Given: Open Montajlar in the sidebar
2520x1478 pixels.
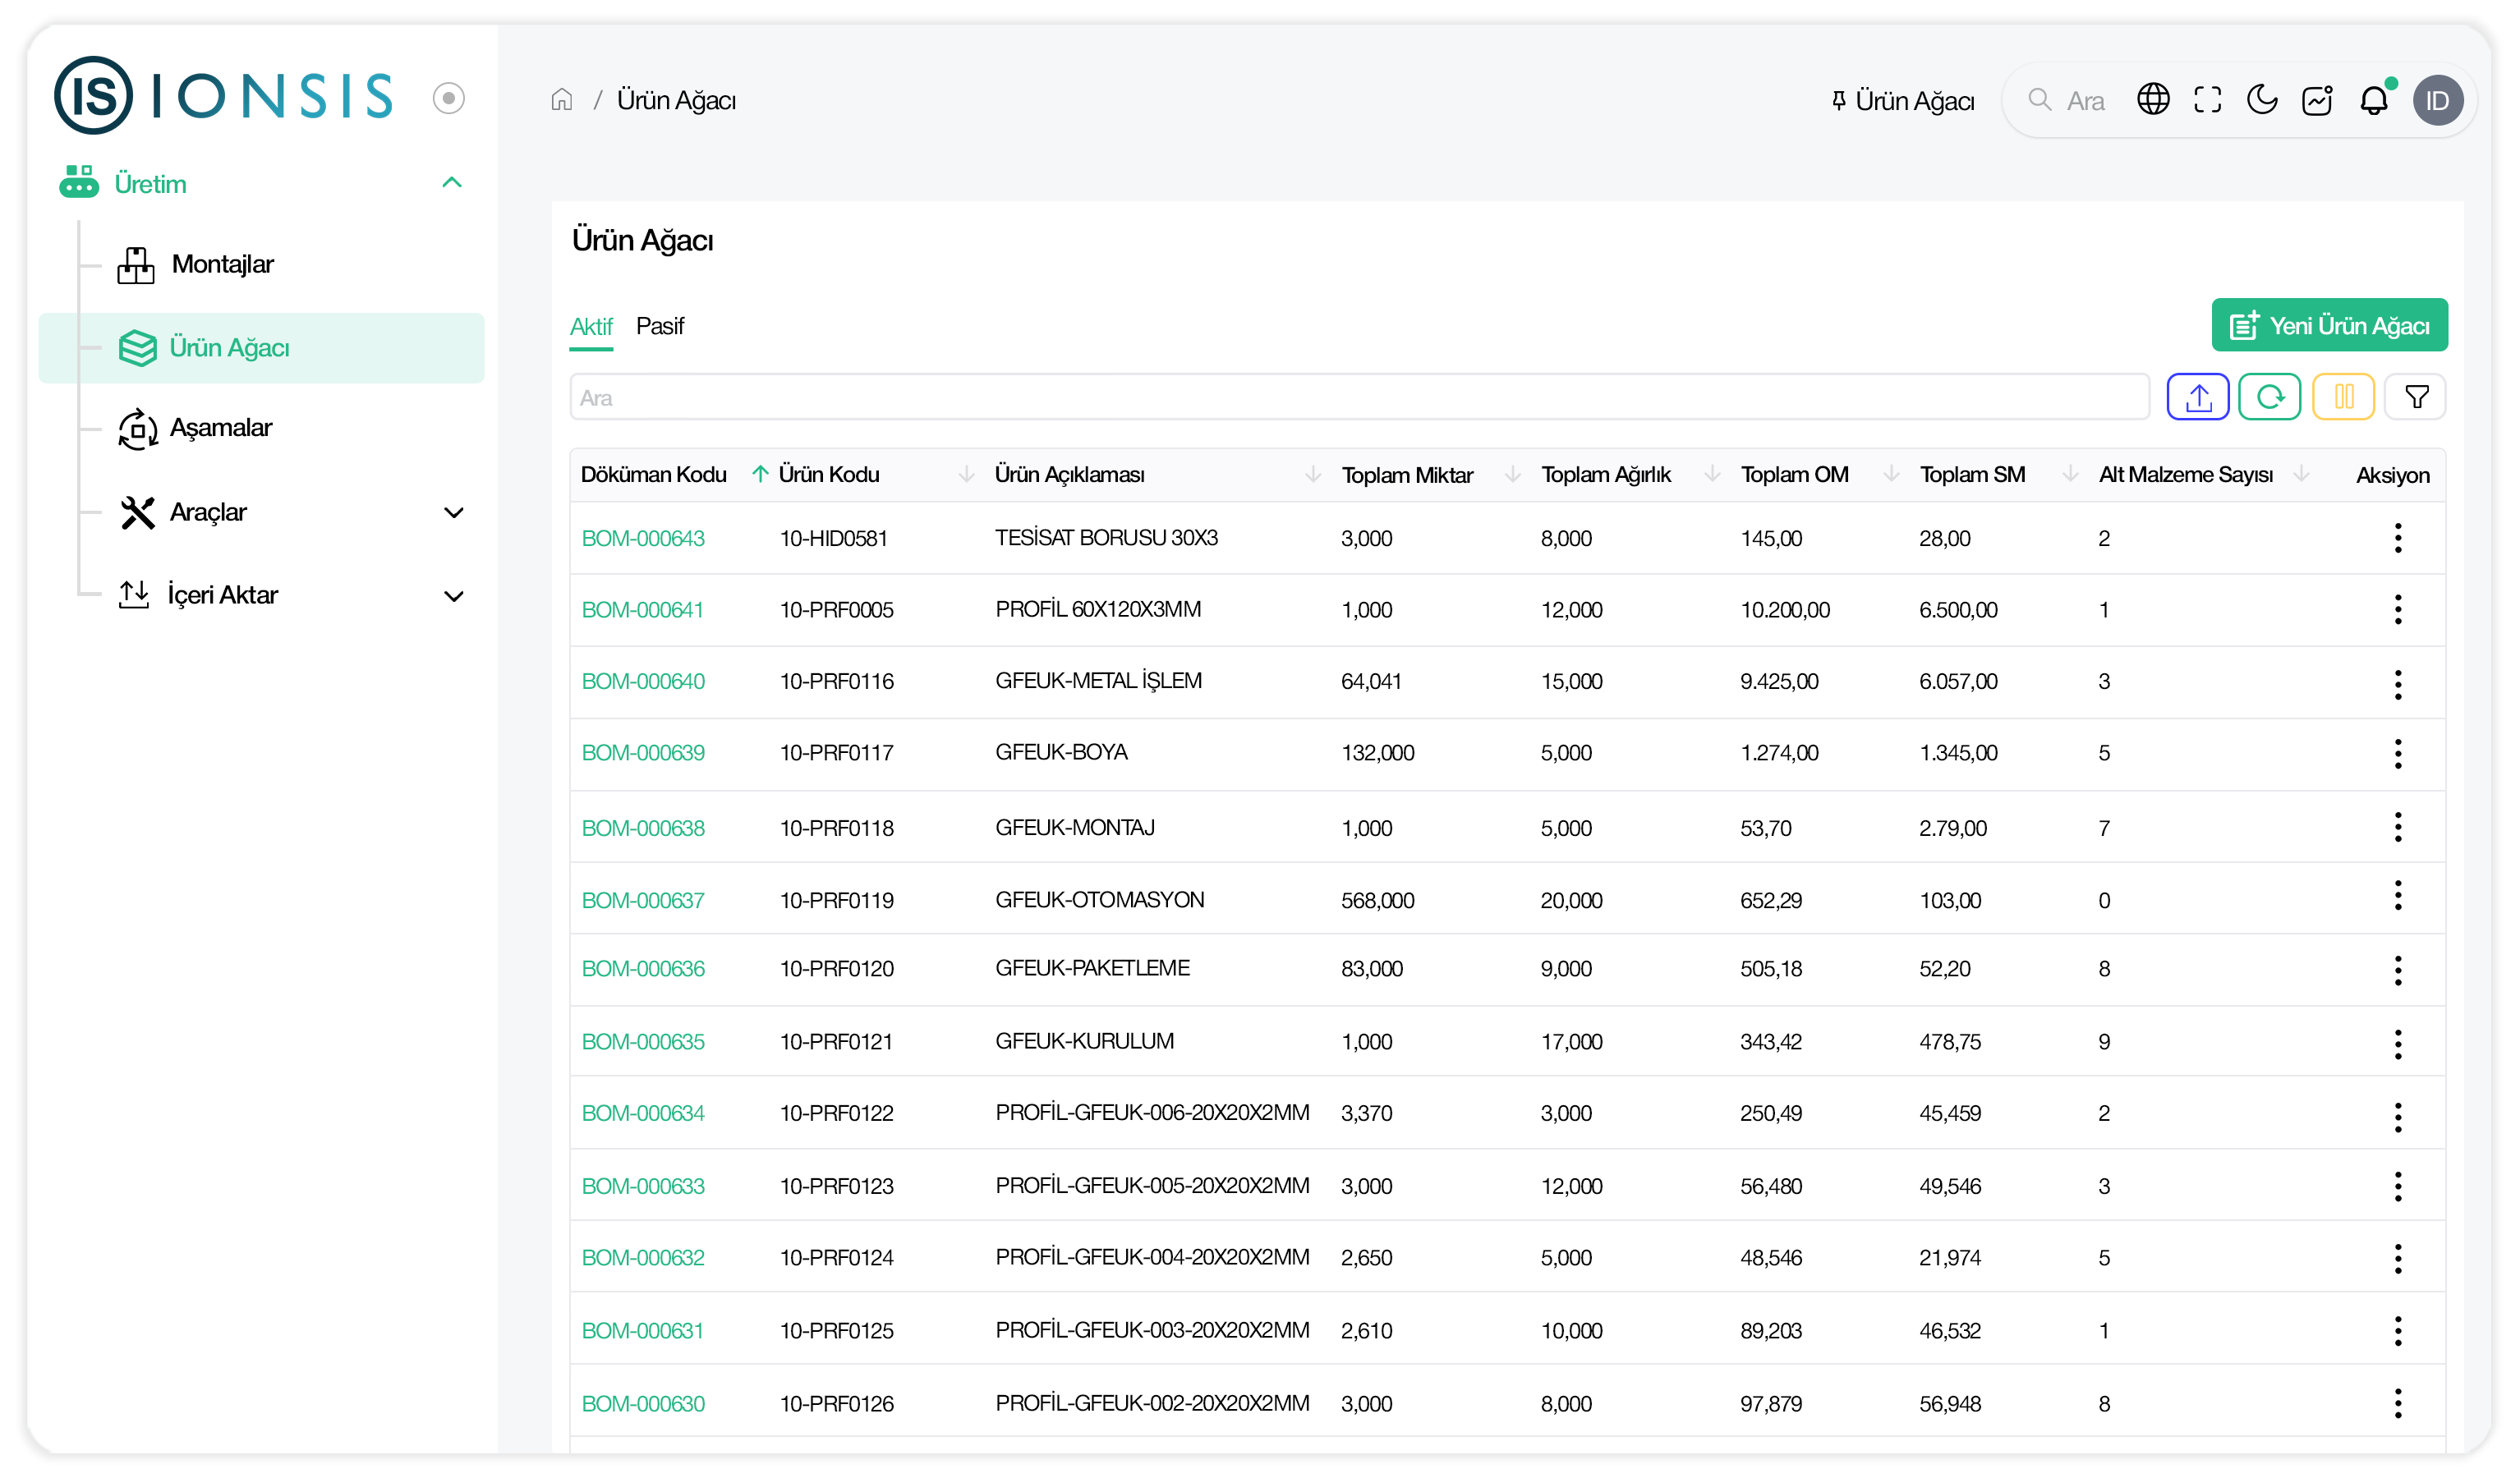Looking at the screenshot, I should (222, 265).
